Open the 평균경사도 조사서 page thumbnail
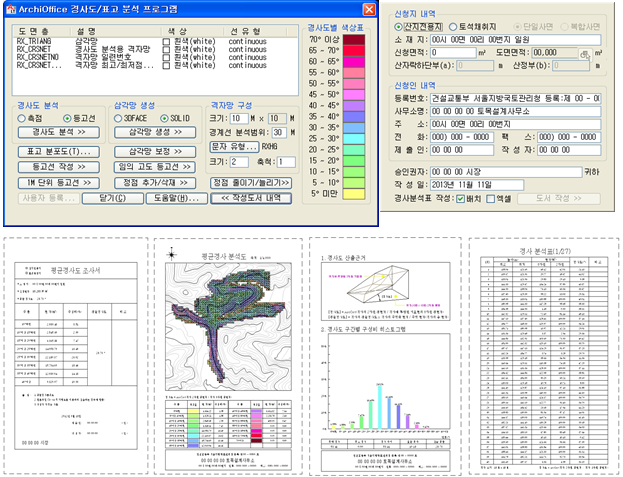This screenshot has height=477, width=623. coord(76,356)
